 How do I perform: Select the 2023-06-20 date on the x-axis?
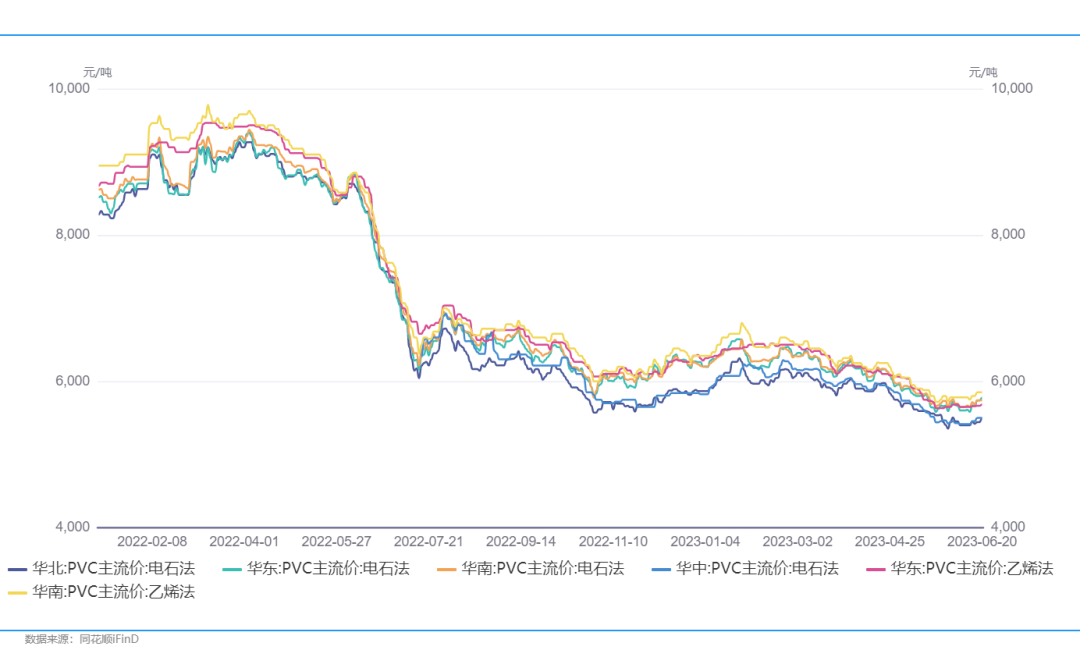pyautogui.click(x=981, y=541)
